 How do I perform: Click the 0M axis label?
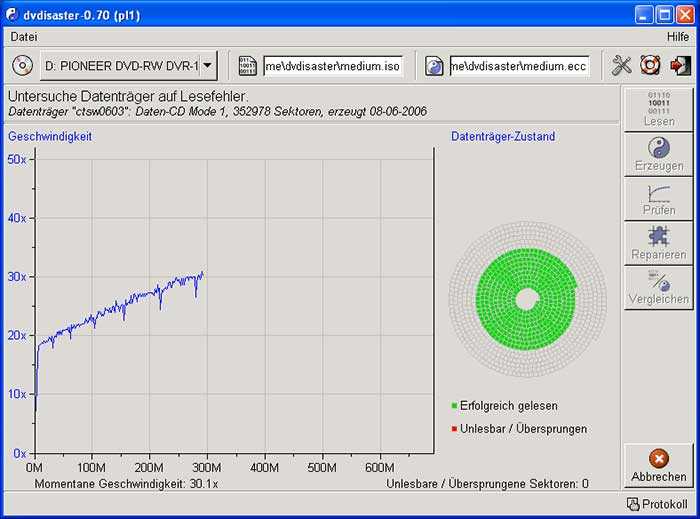[x=34, y=468]
